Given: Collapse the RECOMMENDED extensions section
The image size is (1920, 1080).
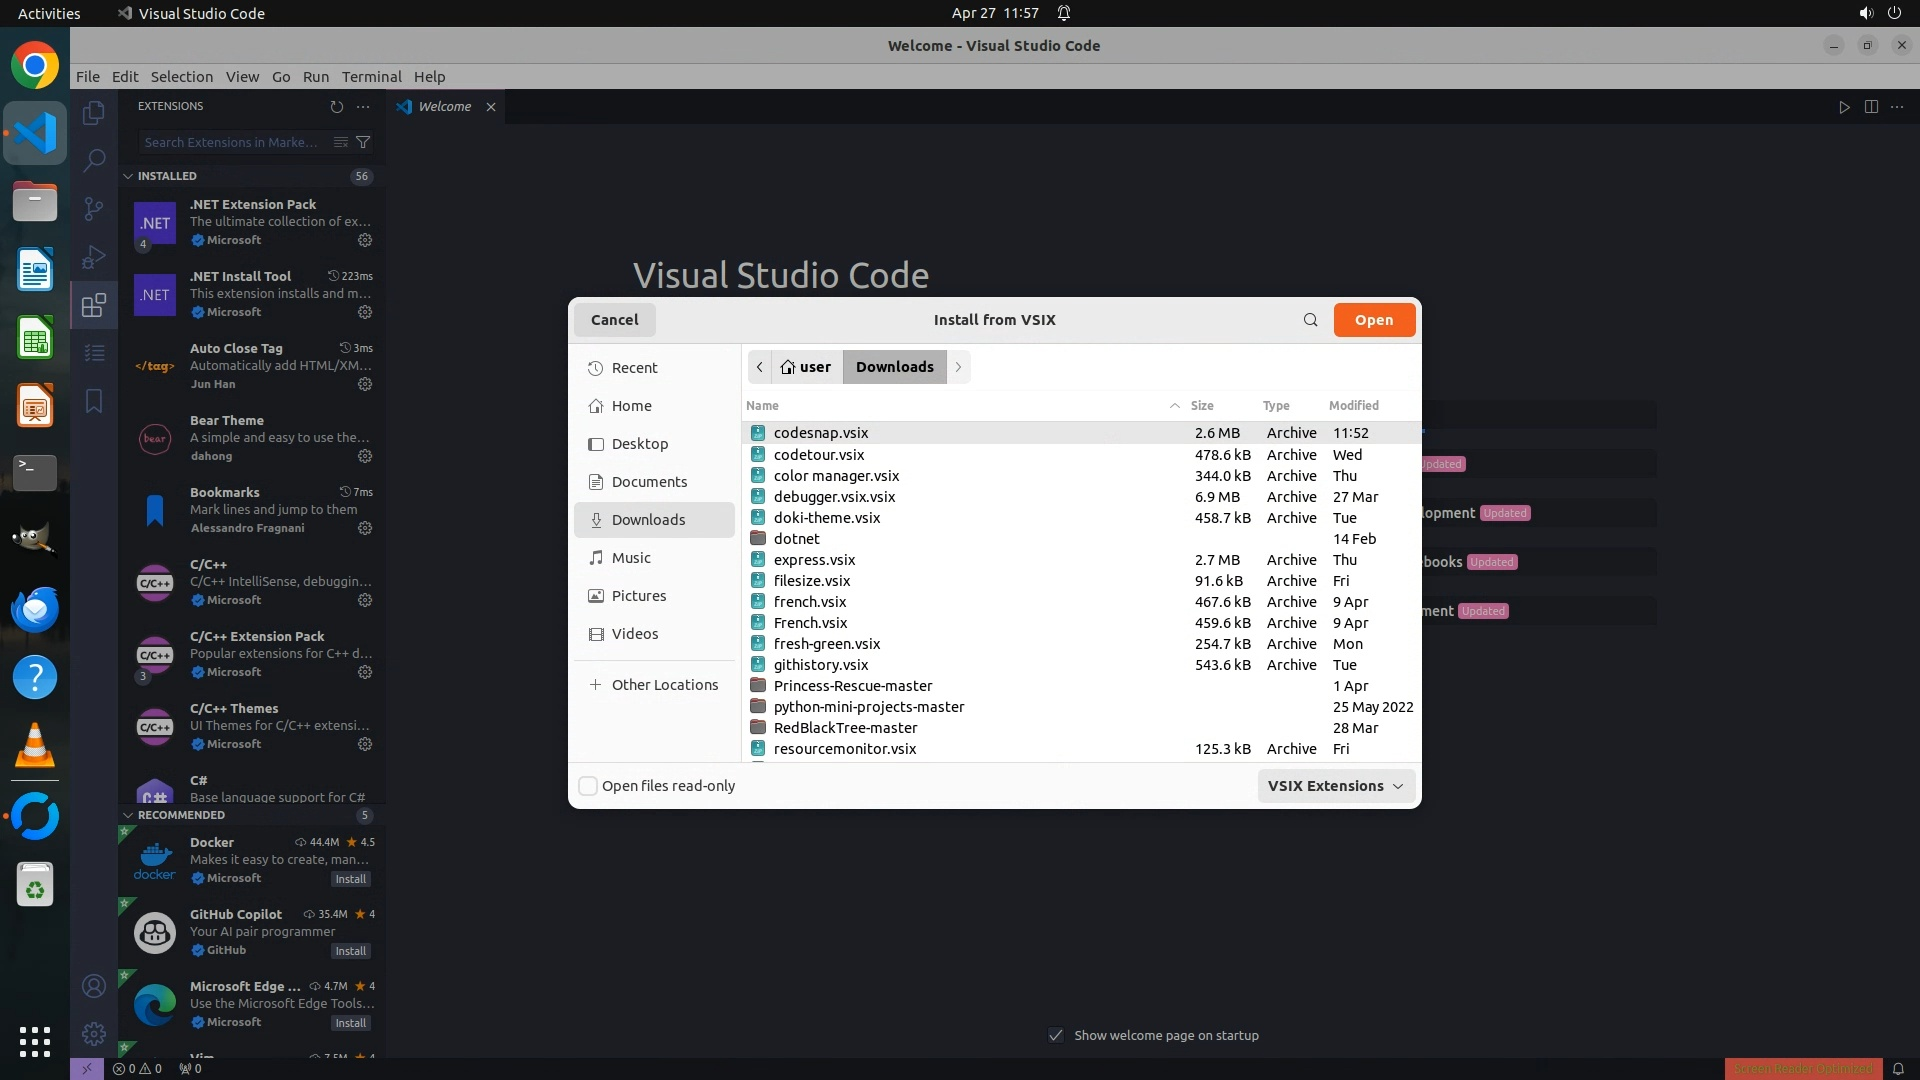Looking at the screenshot, I should pyautogui.click(x=128, y=815).
